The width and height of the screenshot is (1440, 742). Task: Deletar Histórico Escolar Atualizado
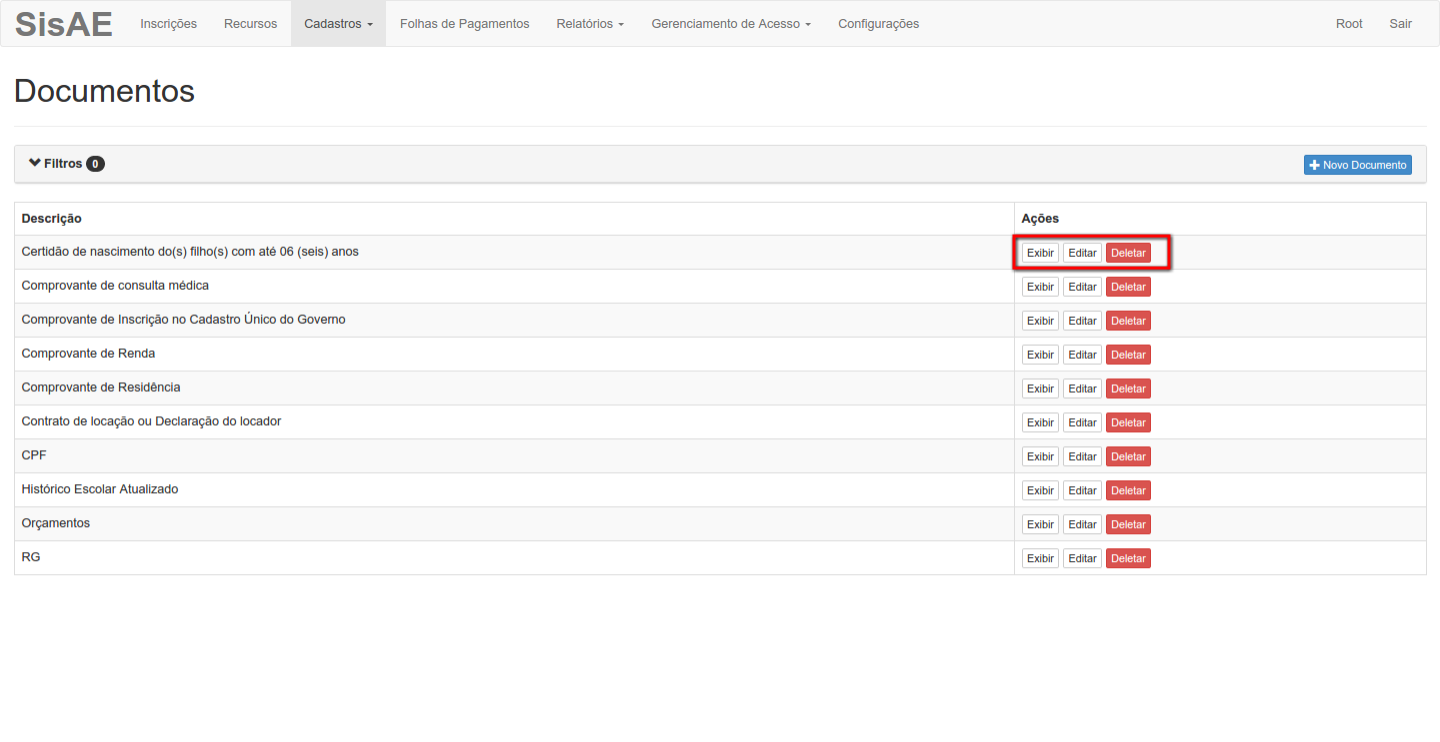pyautogui.click(x=1128, y=491)
